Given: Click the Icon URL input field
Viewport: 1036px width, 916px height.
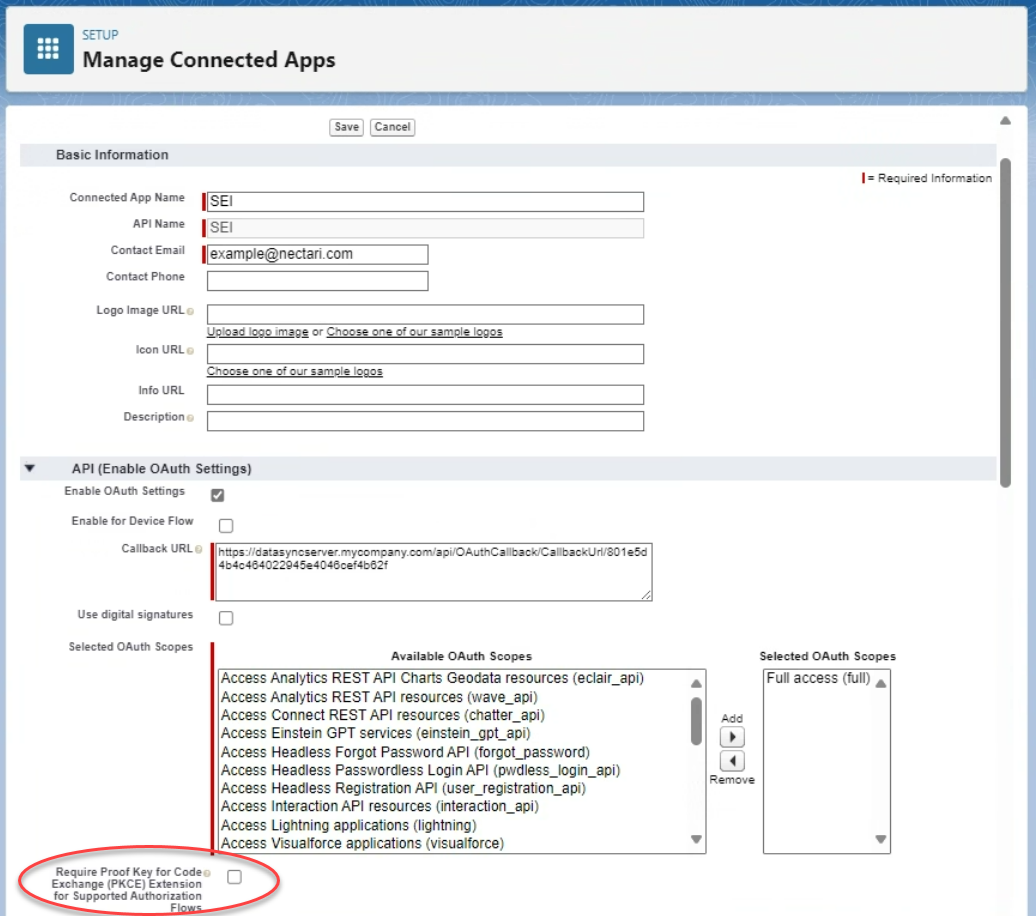Looking at the screenshot, I should [425, 354].
